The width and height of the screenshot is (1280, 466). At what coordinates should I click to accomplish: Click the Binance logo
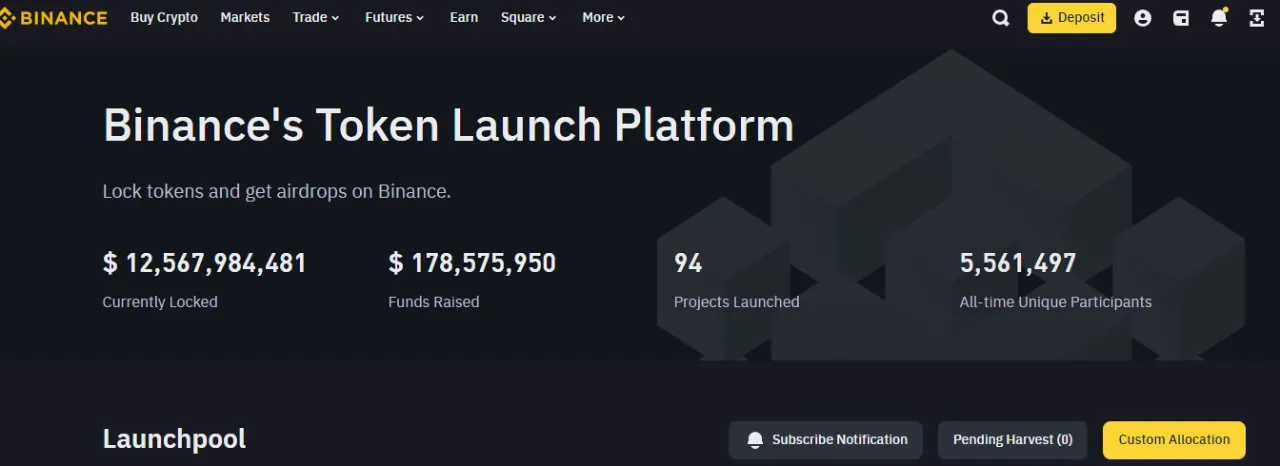54,18
